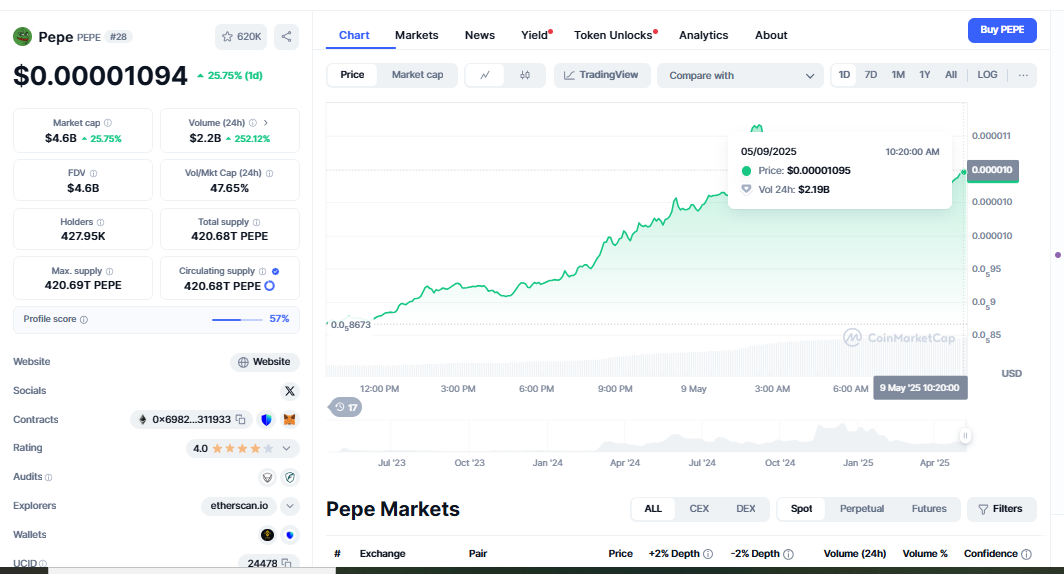The width and height of the screenshot is (1064, 574).
Task: Copy the contract address 0x6982...311933
Action: [240, 419]
